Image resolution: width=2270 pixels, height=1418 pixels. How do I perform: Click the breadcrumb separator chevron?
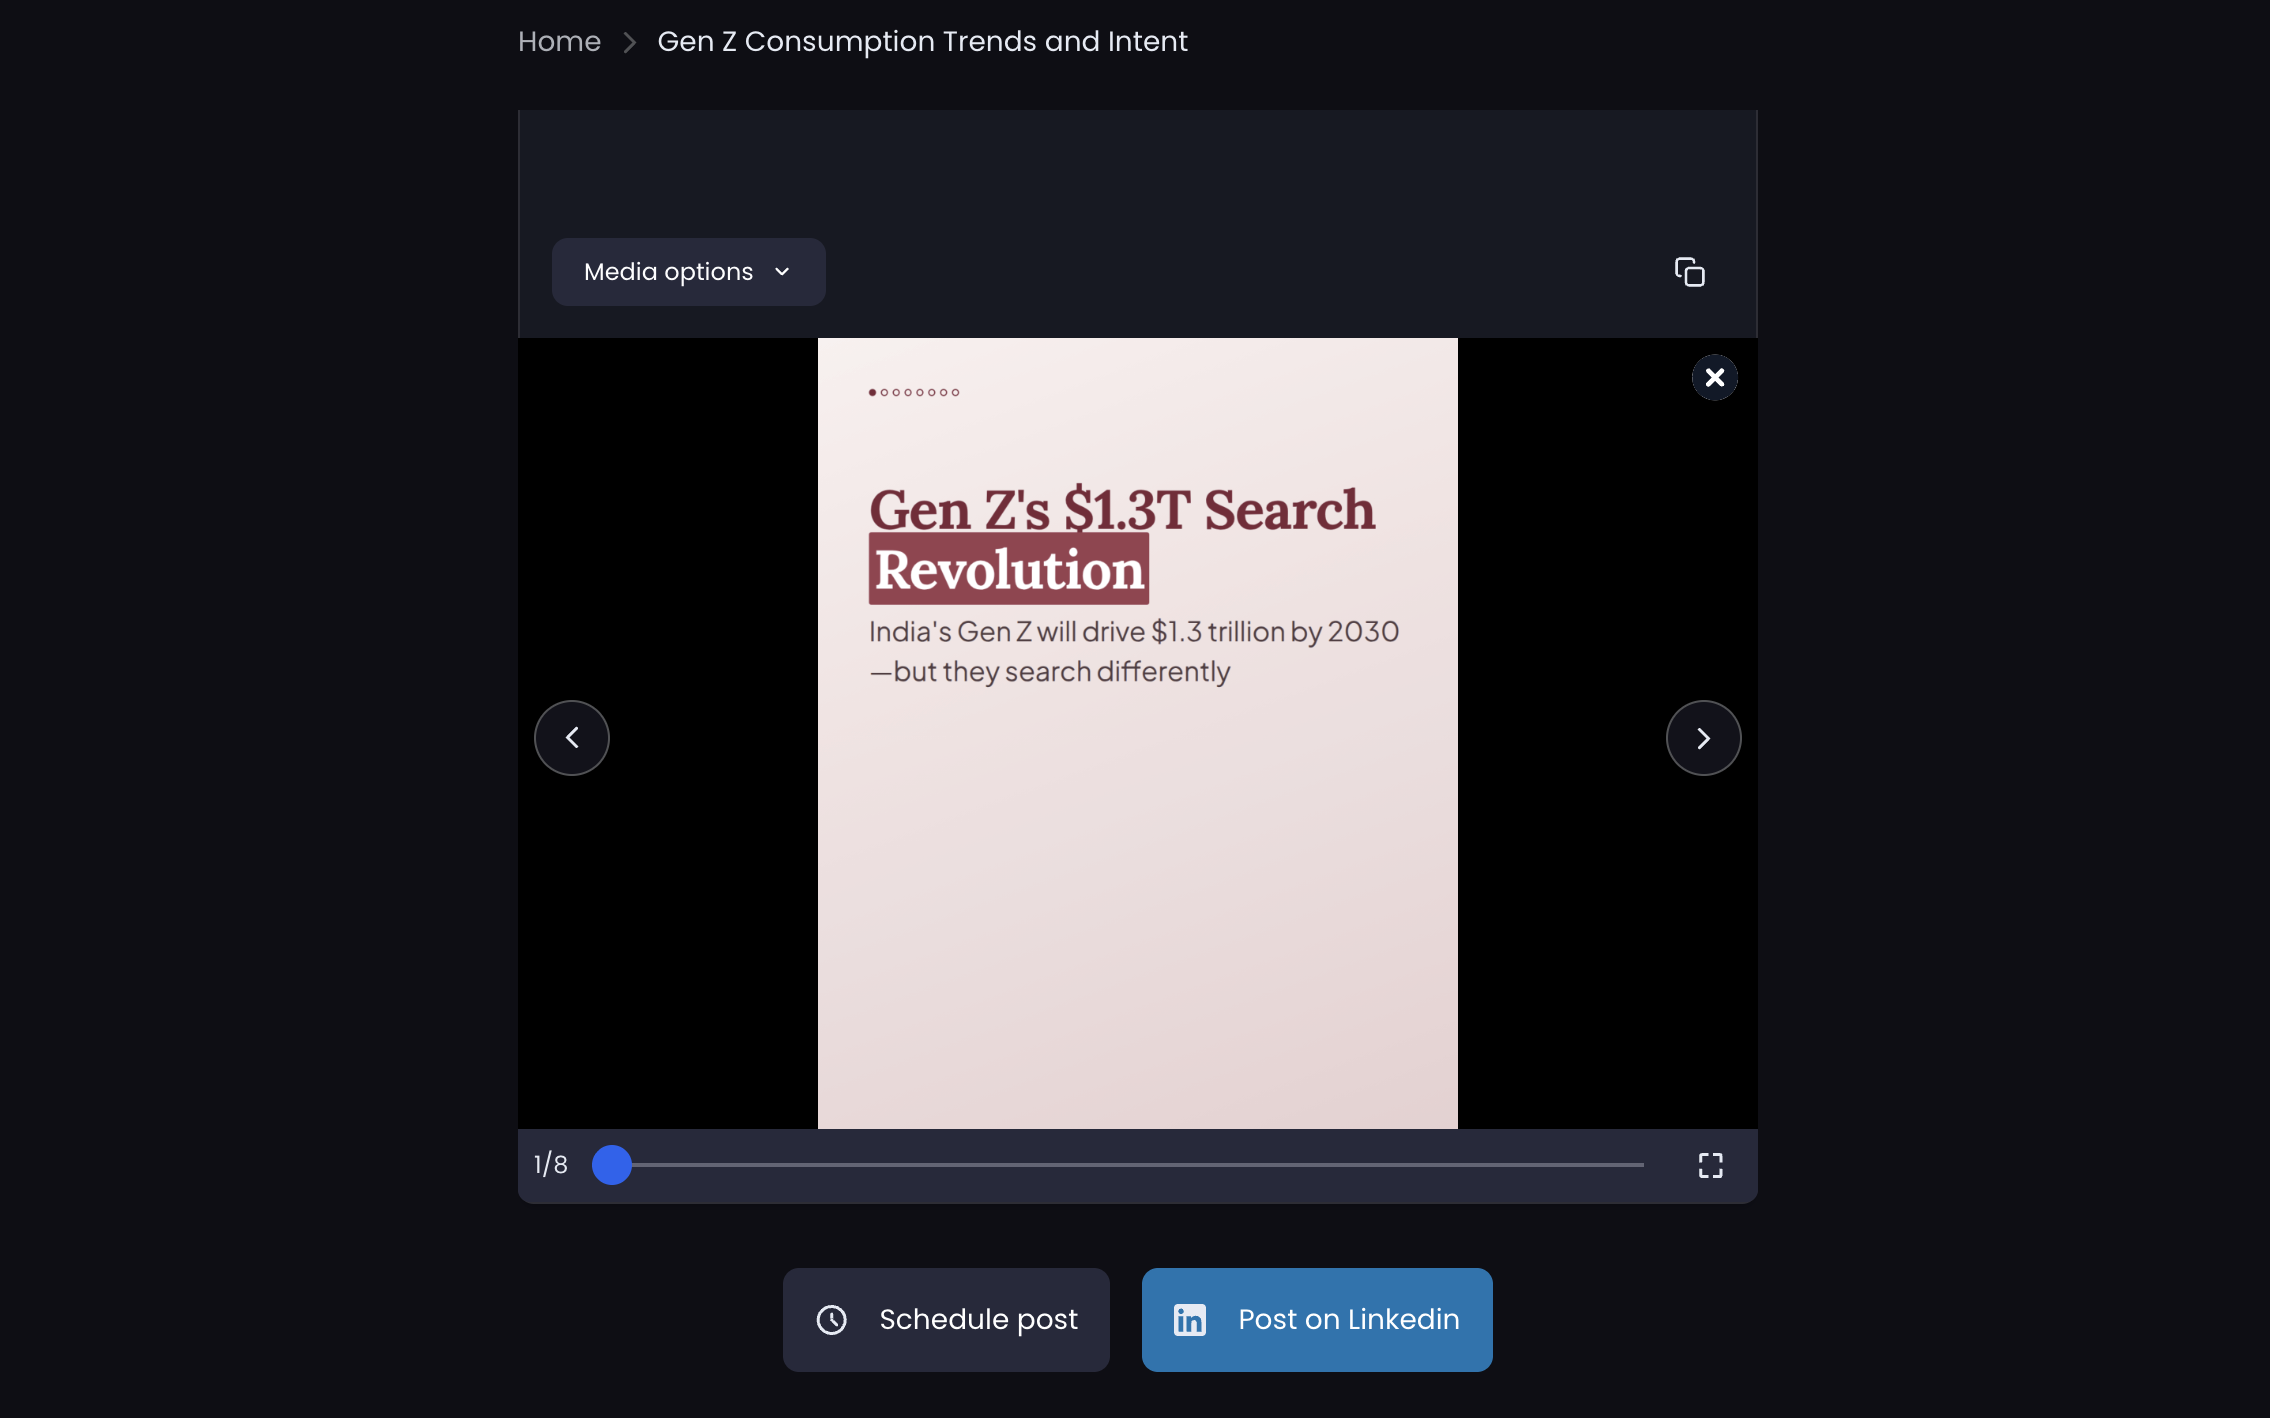(x=629, y=42)
